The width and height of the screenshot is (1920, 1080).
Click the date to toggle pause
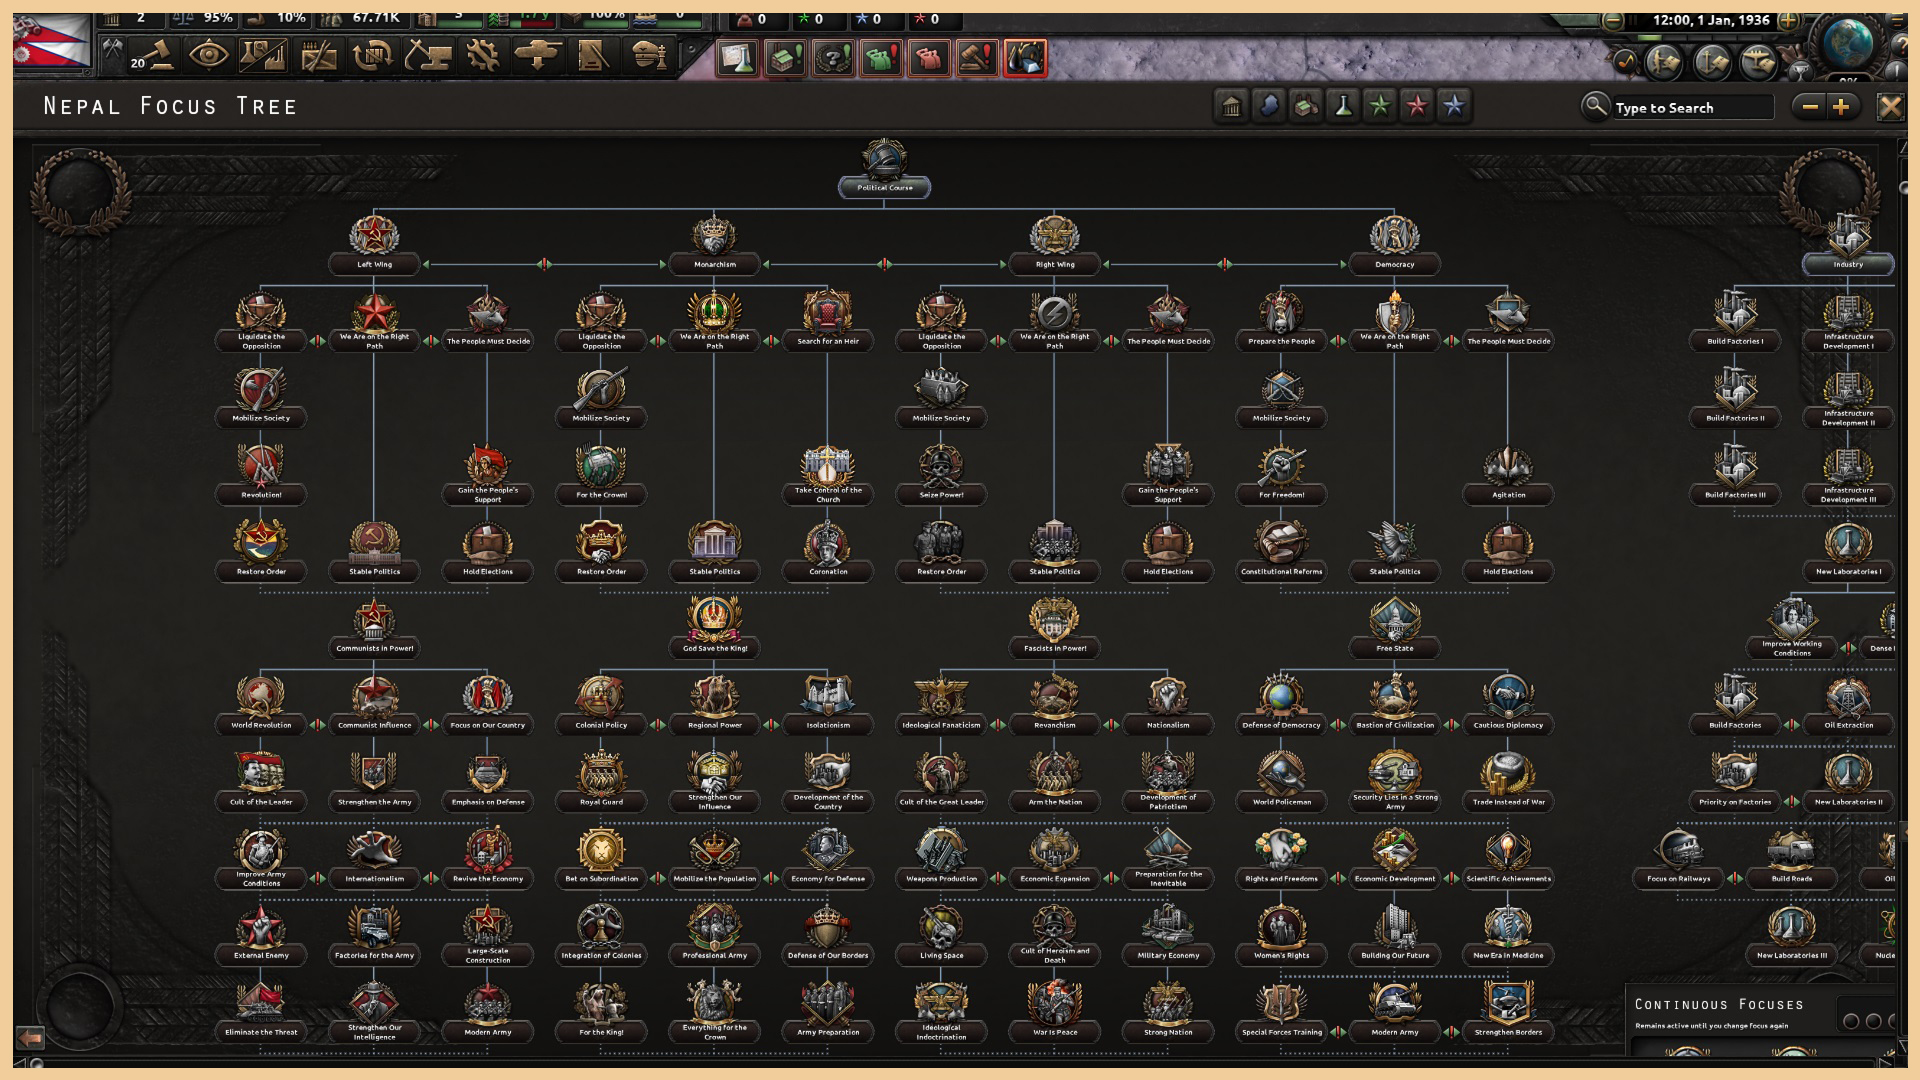[1711, 20]
